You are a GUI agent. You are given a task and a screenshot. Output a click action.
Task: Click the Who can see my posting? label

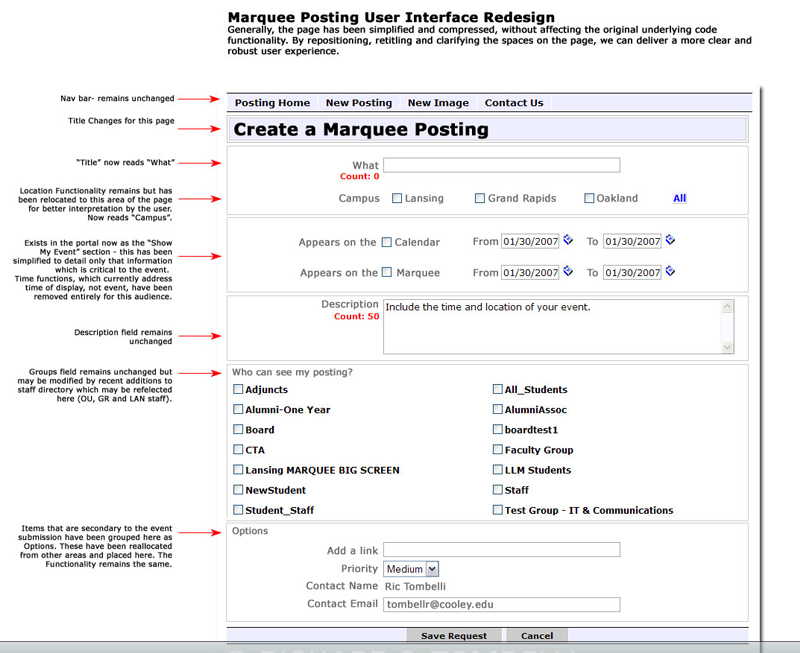[292, 372]
